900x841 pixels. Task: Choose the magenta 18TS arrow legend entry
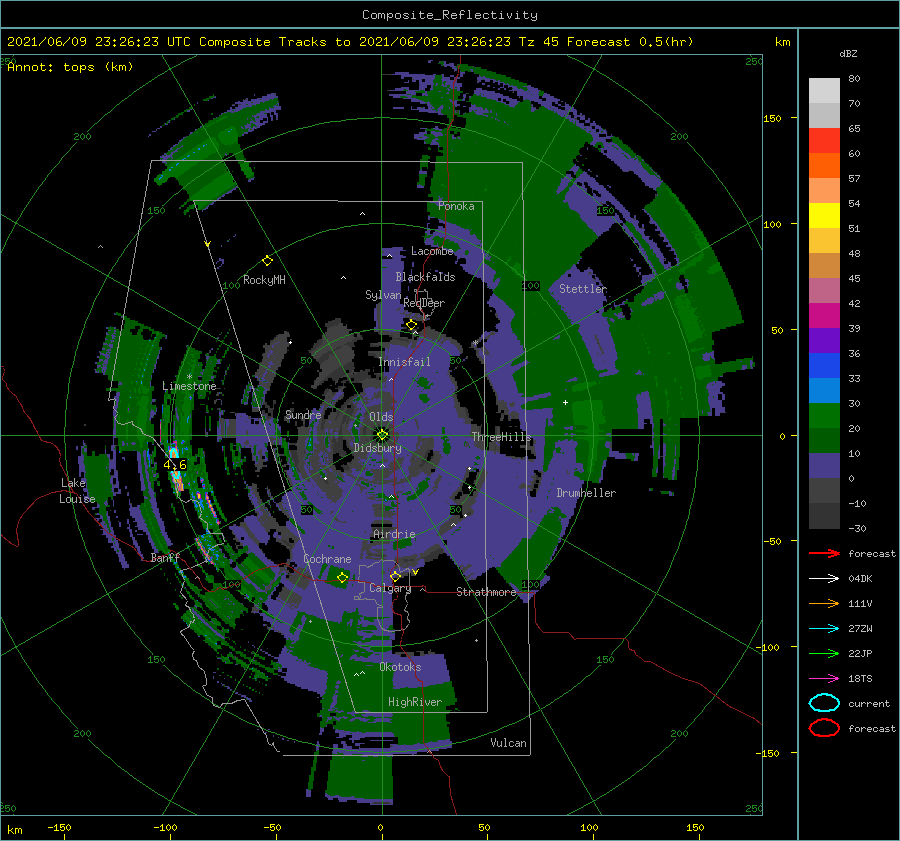coord(824,679)
